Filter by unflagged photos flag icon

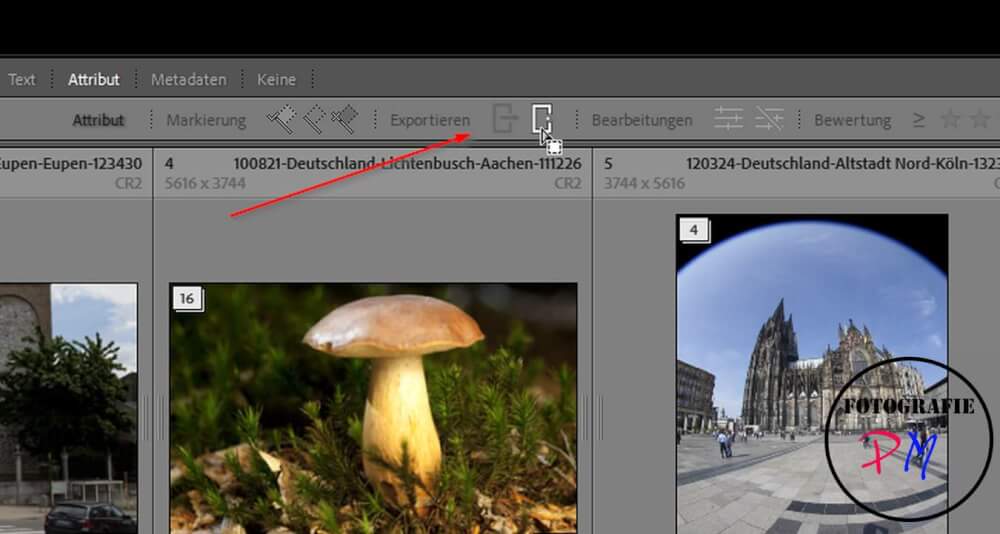(314, 119)
